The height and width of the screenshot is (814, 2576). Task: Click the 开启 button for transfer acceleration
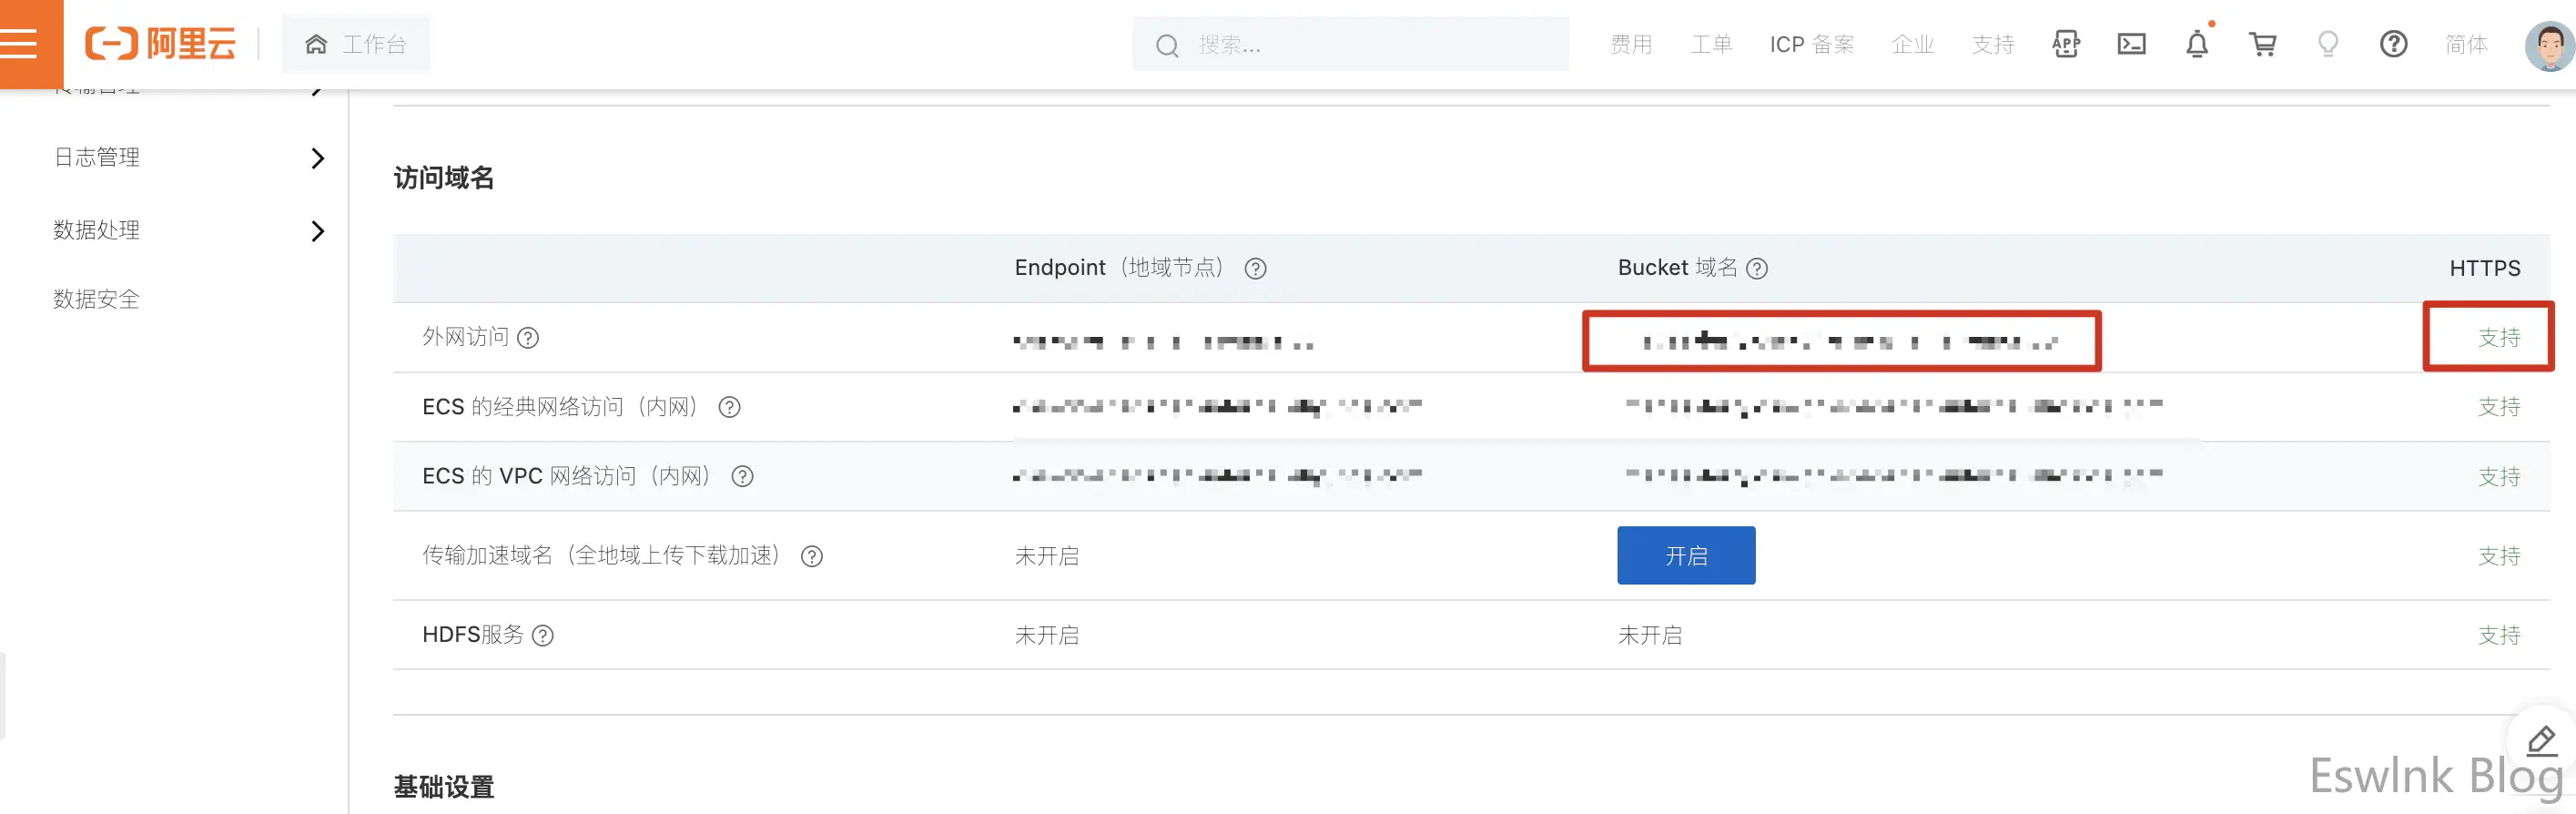click(x=1686, y=556)
